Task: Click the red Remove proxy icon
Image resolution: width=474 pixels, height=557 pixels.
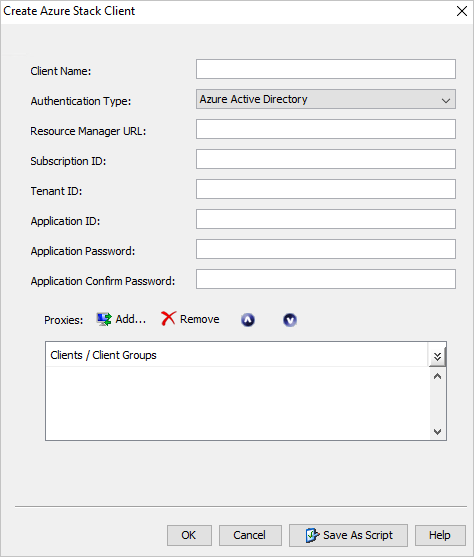Action: tap(168, 319)
